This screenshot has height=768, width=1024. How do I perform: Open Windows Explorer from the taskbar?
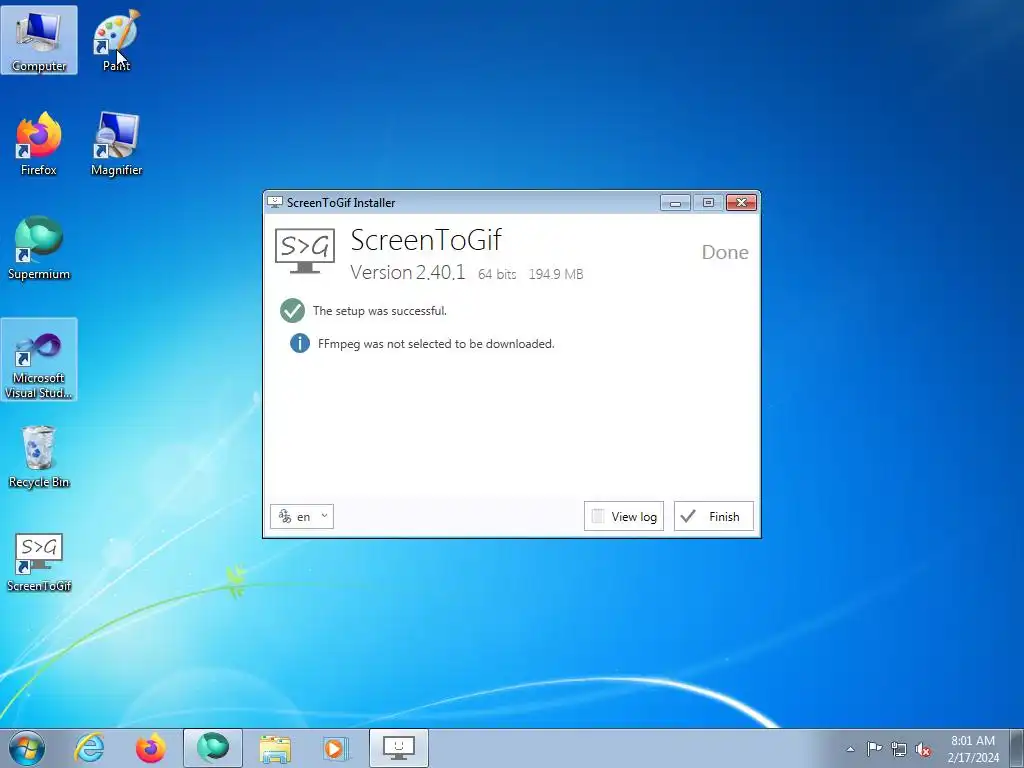[275, 748]
